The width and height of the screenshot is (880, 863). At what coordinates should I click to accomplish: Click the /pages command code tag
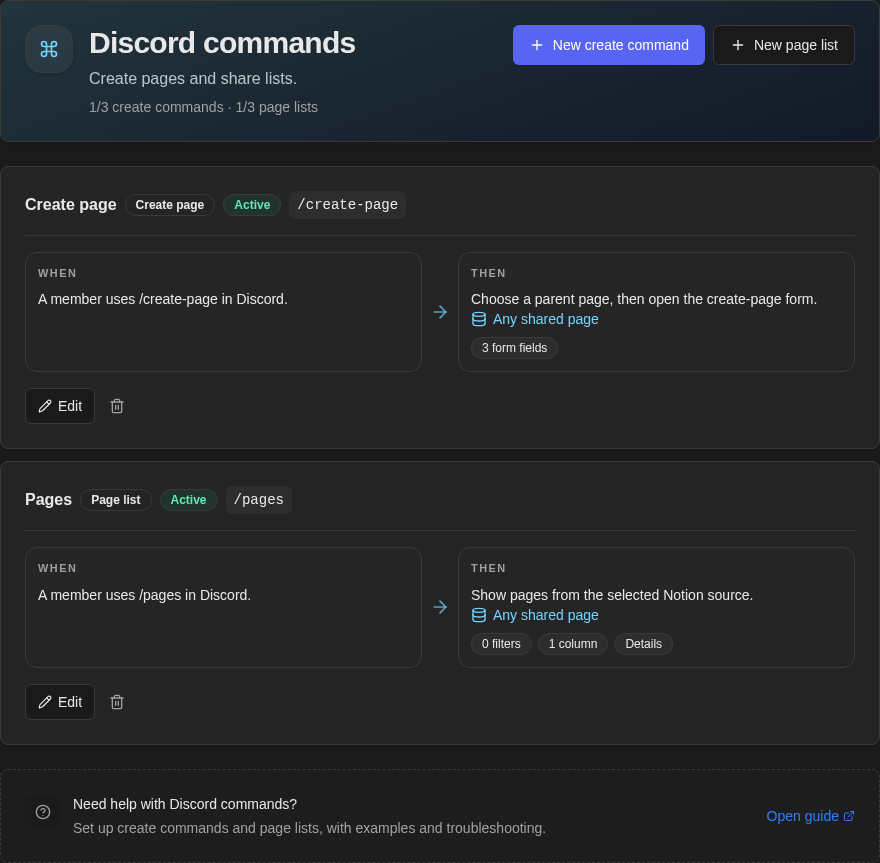(259, 499)
